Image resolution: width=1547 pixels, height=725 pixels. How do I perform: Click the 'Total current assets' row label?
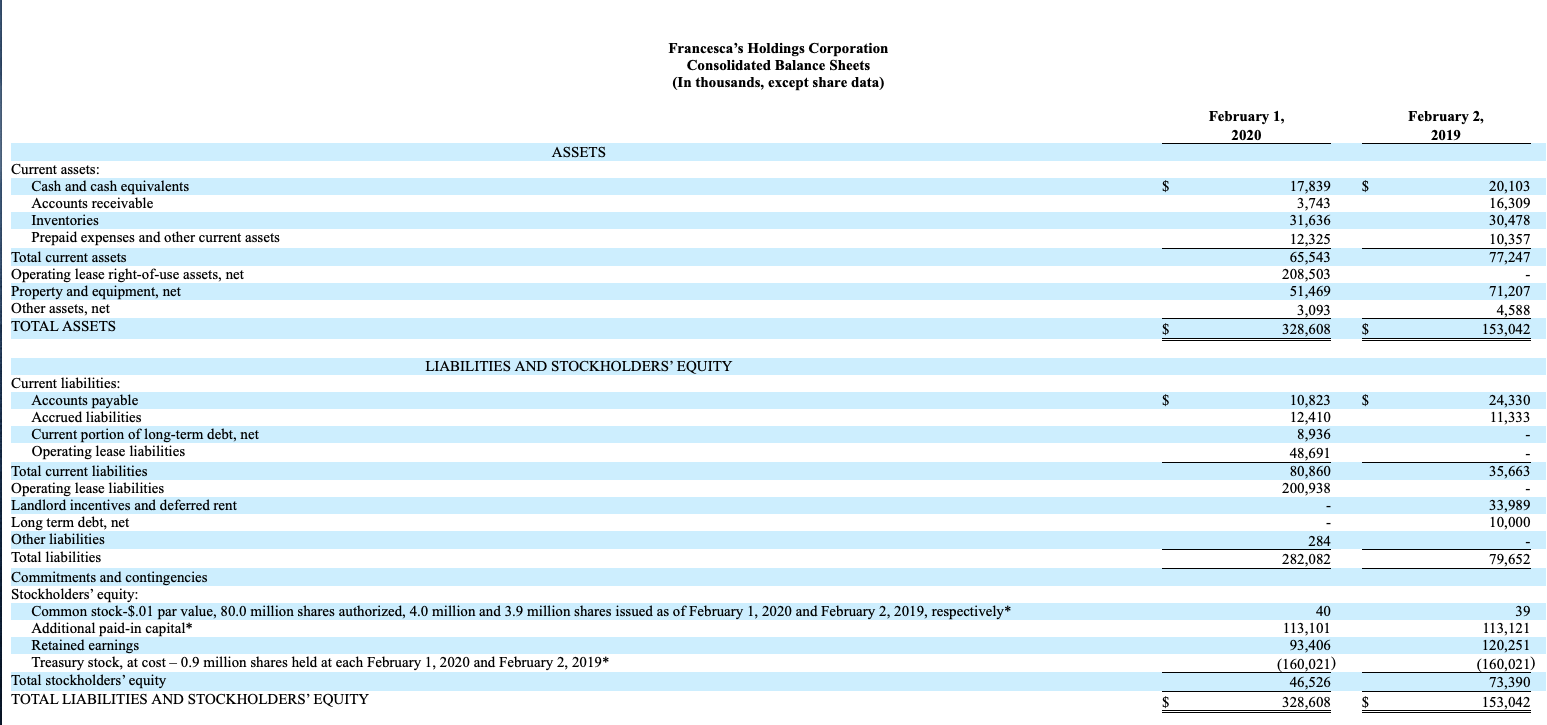click(69, 257)
